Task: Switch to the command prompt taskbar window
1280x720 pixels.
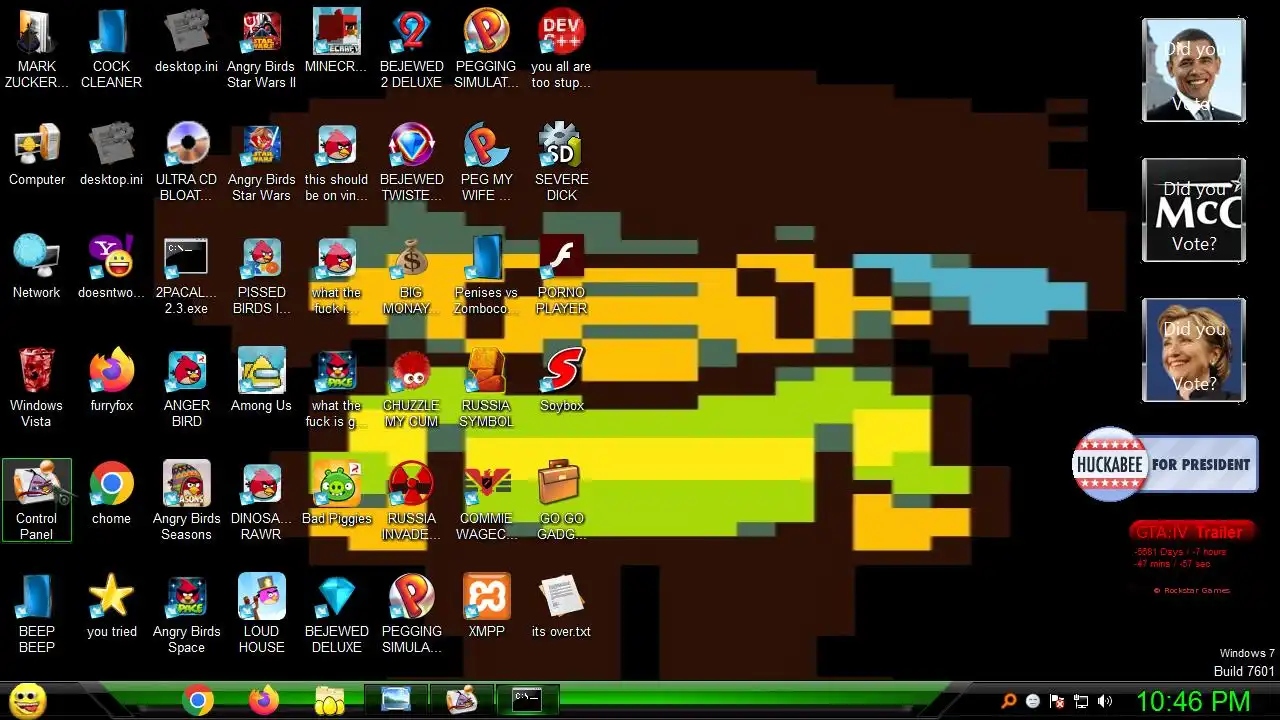Action: click(527, 699)
